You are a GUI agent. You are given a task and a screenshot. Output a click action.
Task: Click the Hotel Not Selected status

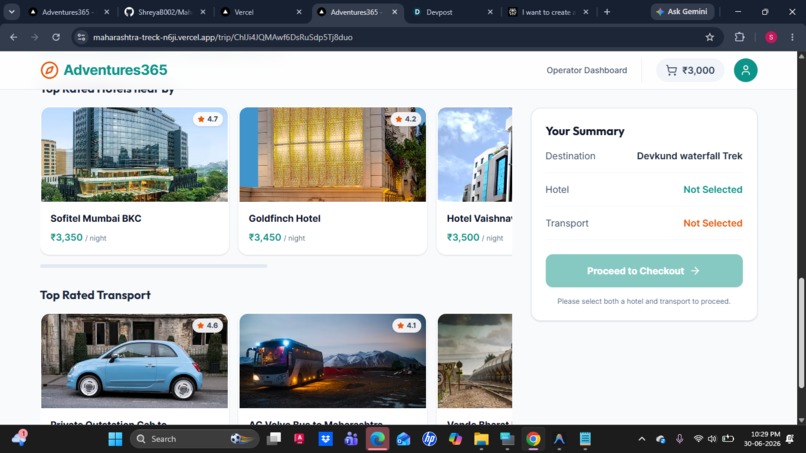click(712, 189)
